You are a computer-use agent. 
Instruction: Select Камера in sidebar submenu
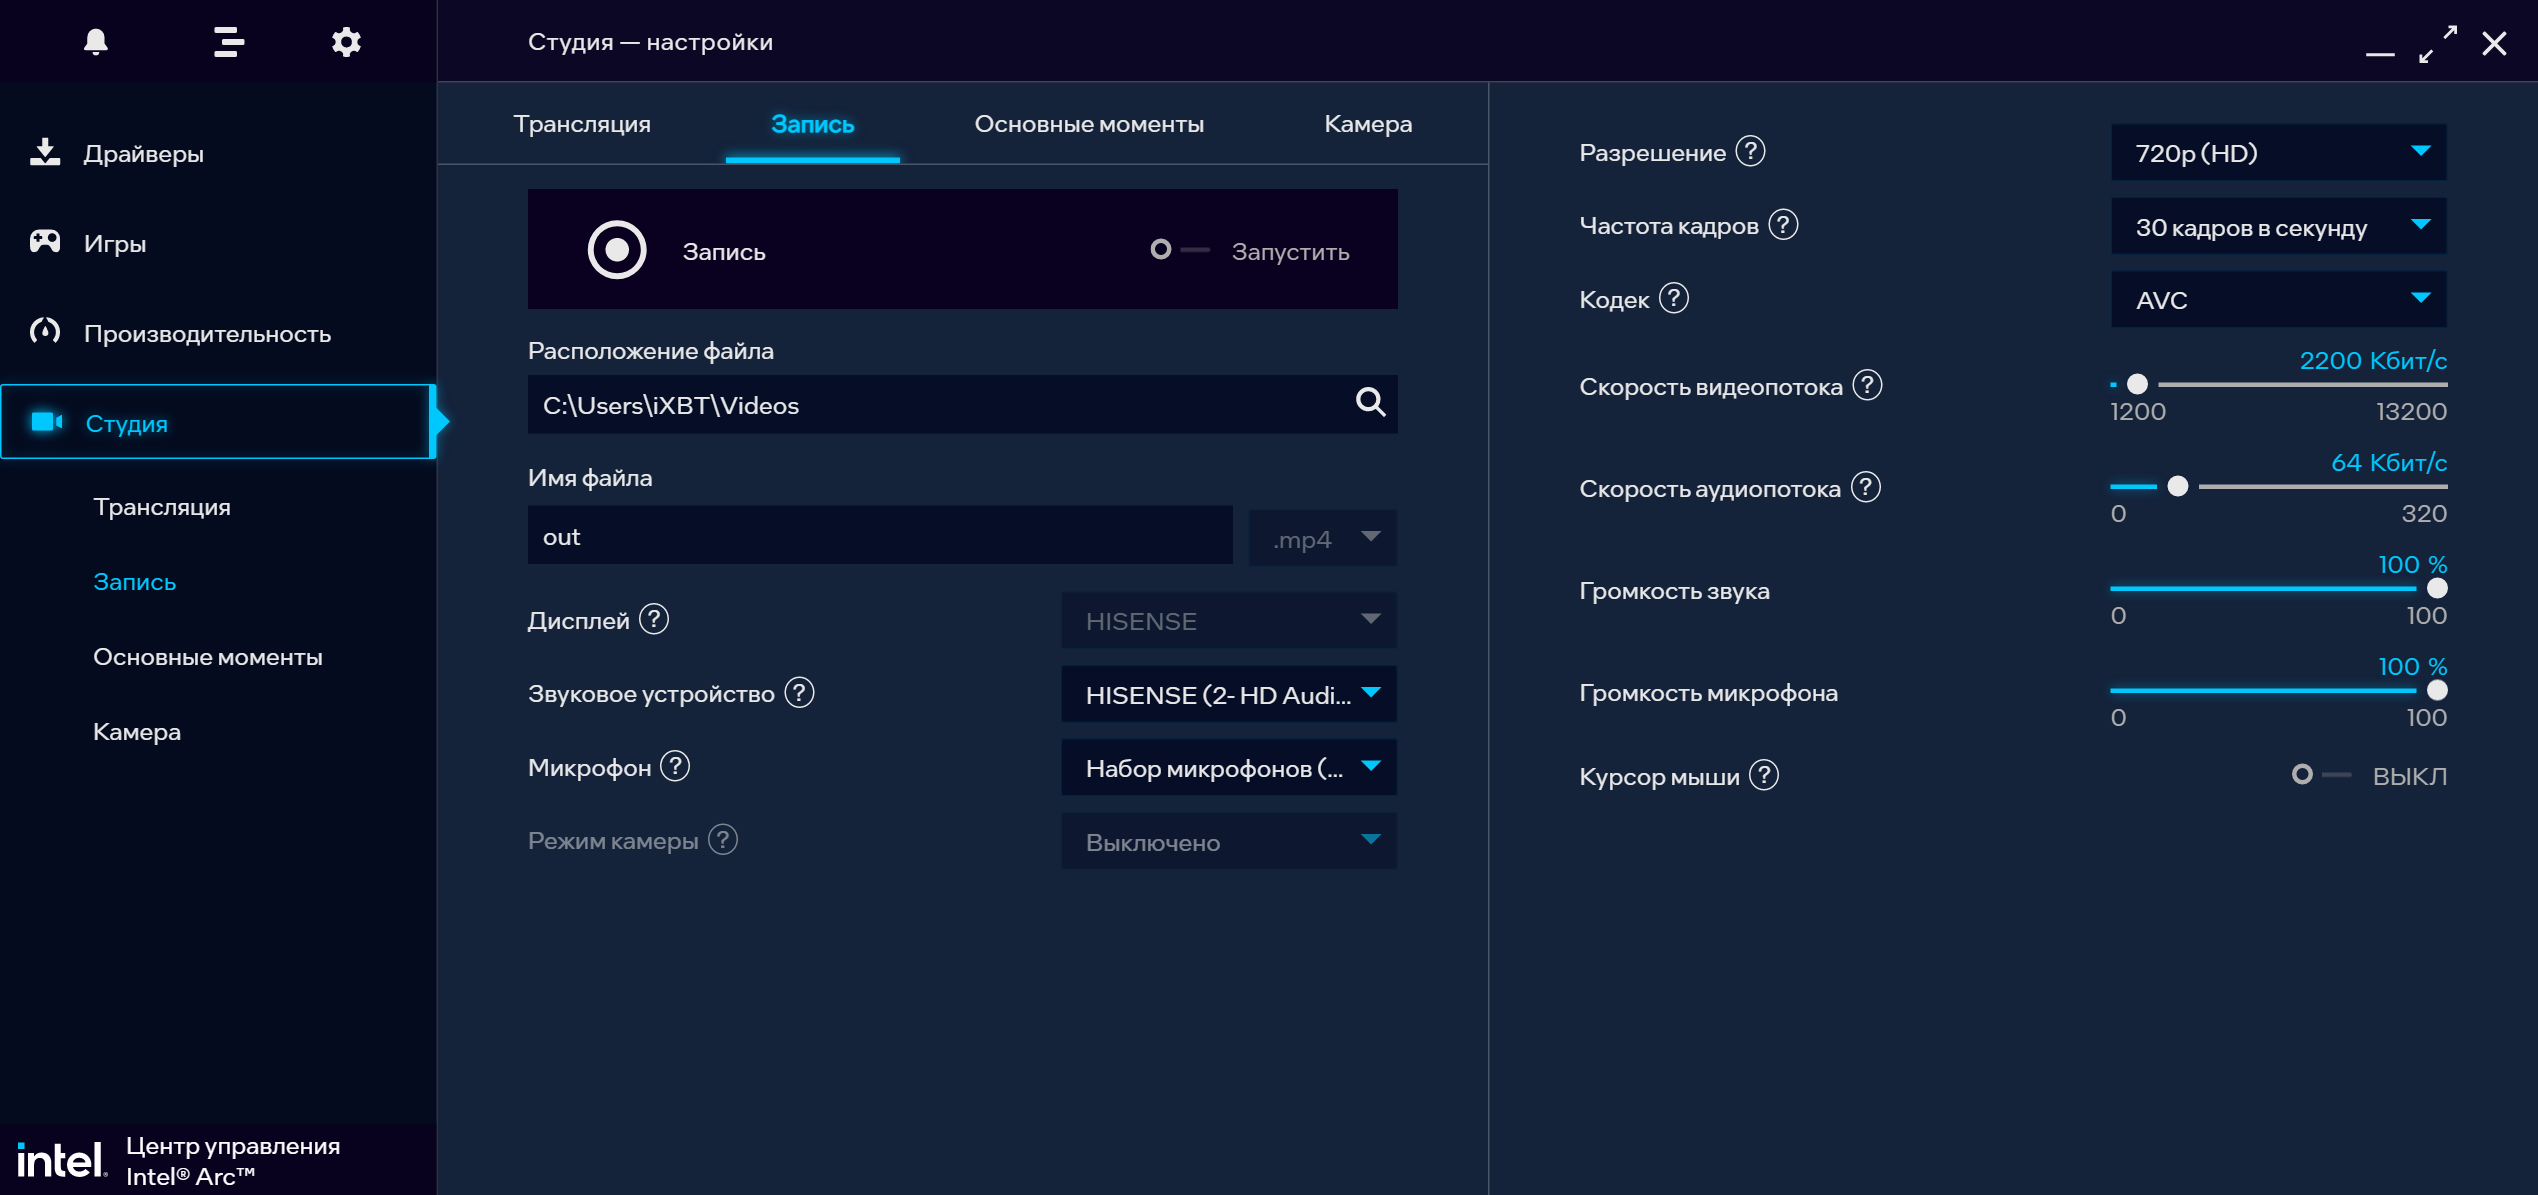(137, 732)
